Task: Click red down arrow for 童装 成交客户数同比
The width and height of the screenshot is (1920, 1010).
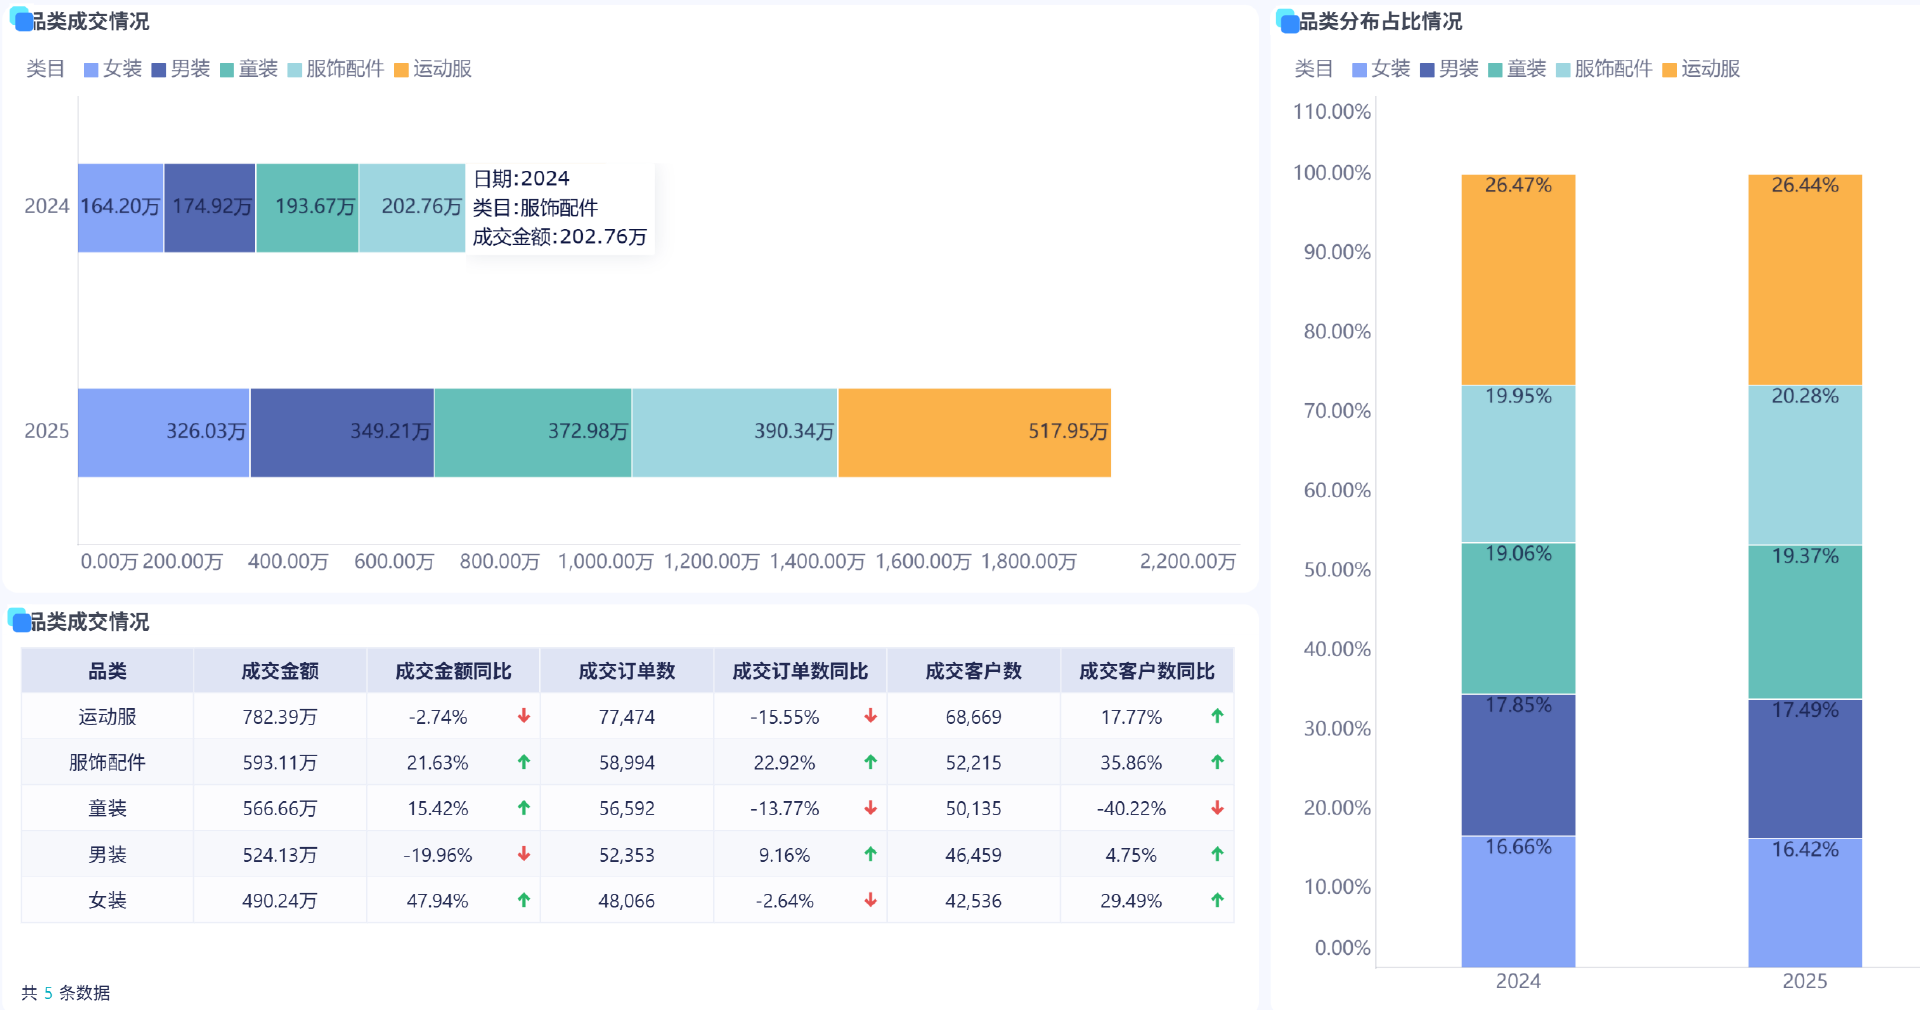Action: pyautogui.click(x=1217, y=808)
